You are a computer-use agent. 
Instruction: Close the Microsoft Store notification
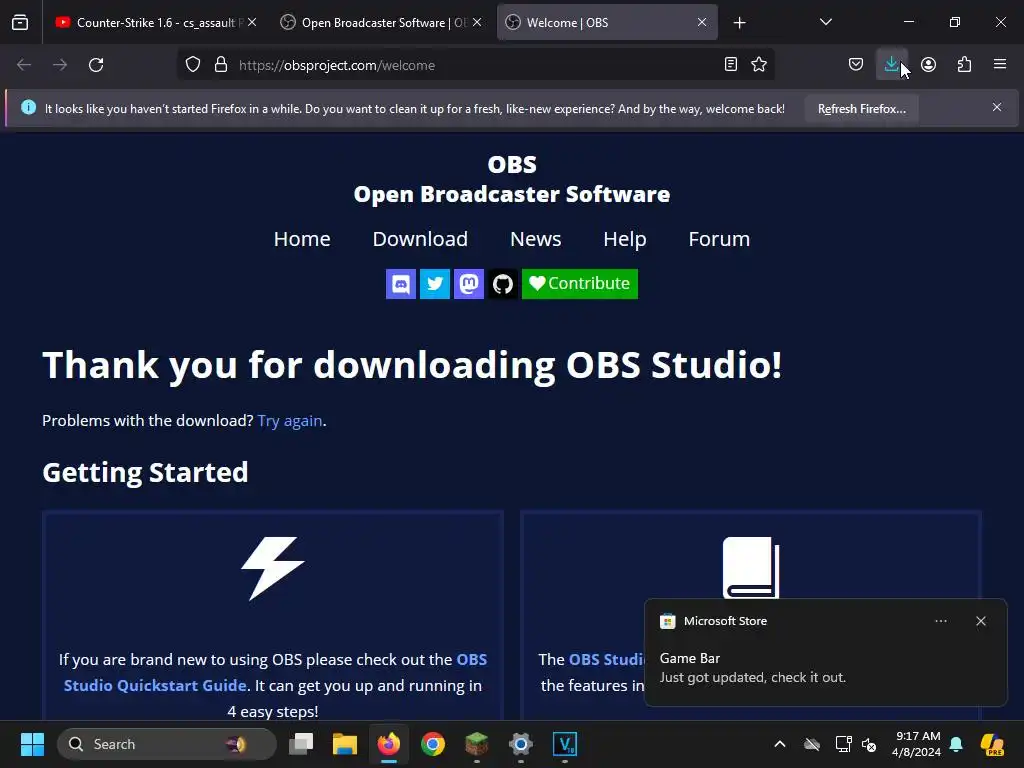980,621
